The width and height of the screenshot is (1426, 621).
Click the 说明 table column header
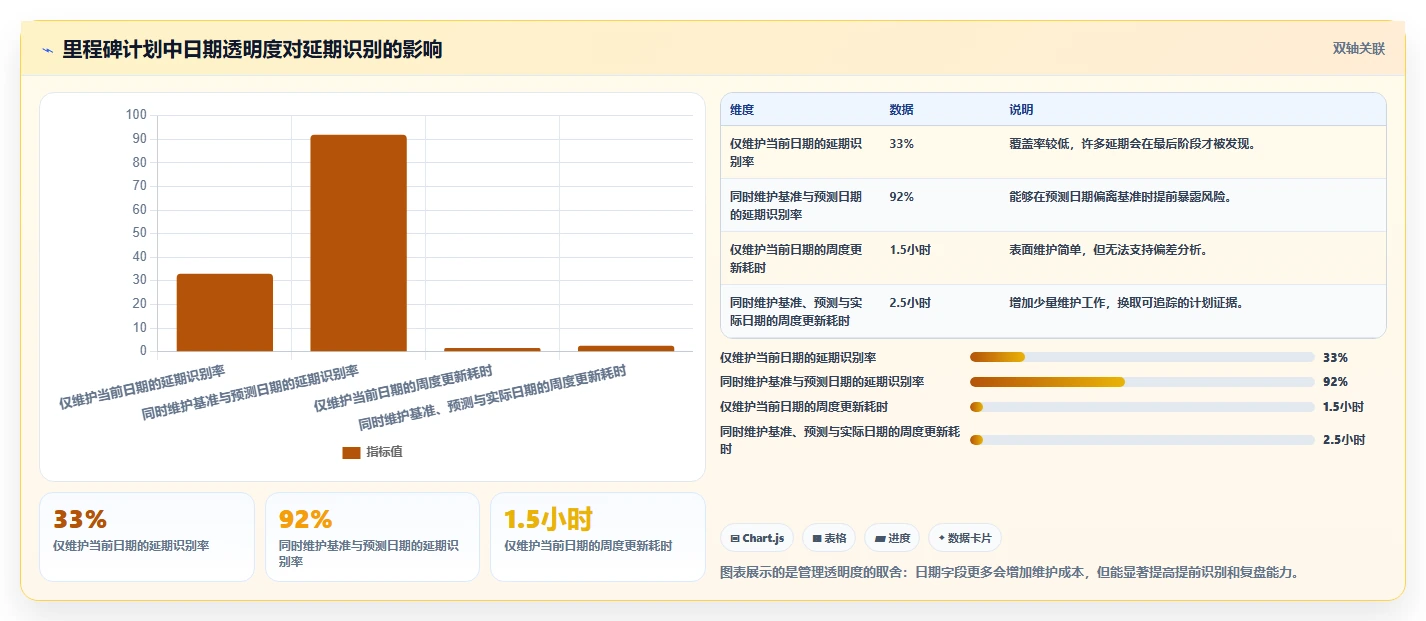pyautogui.click(x=1021, y=110)
